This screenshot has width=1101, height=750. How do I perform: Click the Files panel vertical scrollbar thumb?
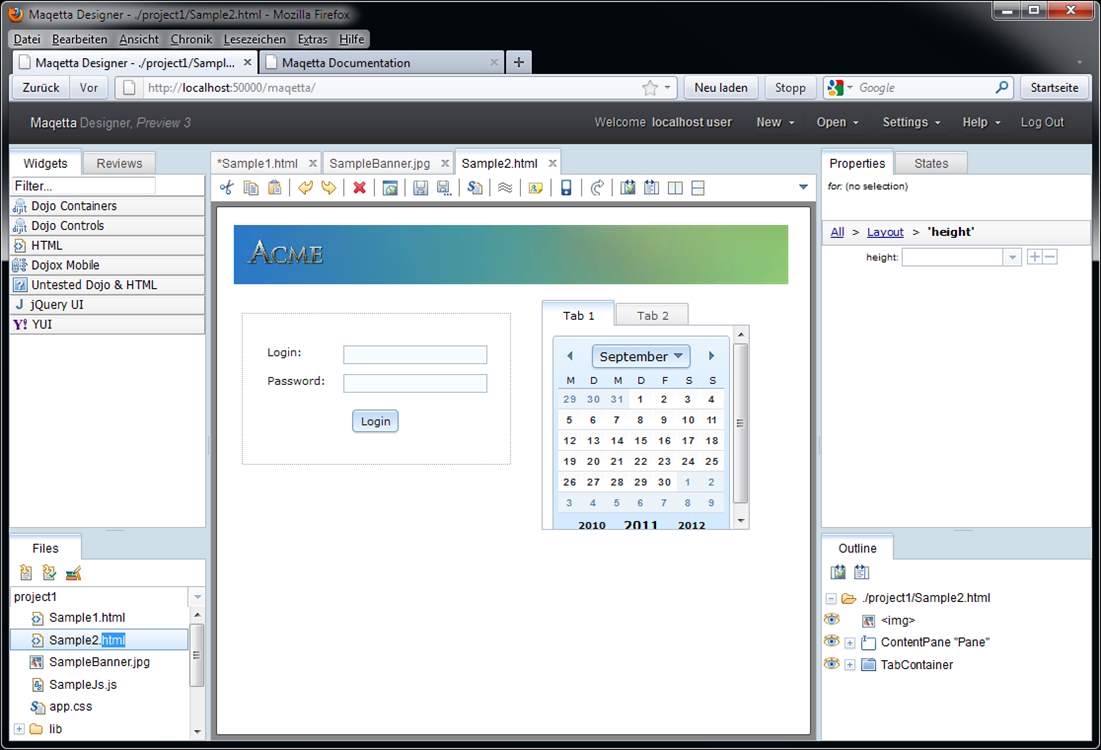[197, 654]
